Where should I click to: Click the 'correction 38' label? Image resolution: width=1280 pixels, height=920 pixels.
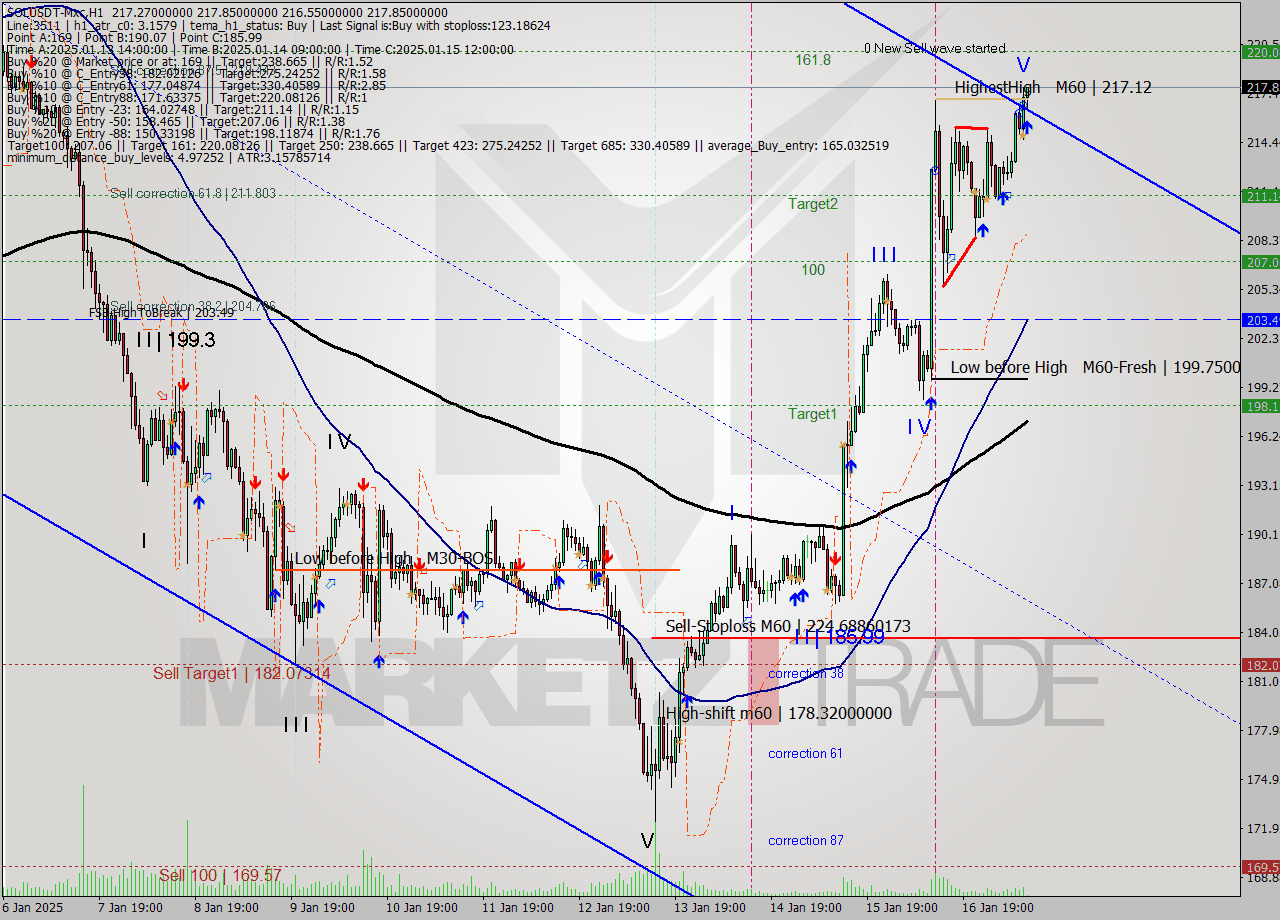[806, 674]
